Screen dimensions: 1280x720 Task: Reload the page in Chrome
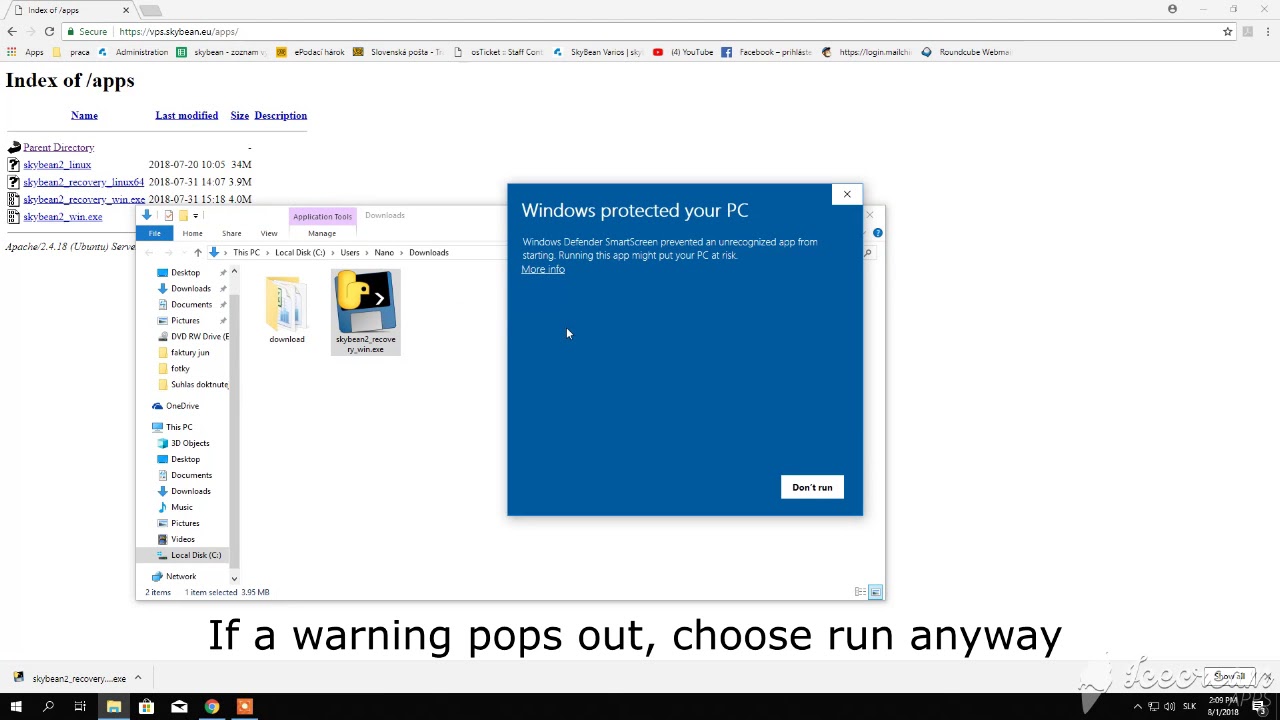point(49,32)
